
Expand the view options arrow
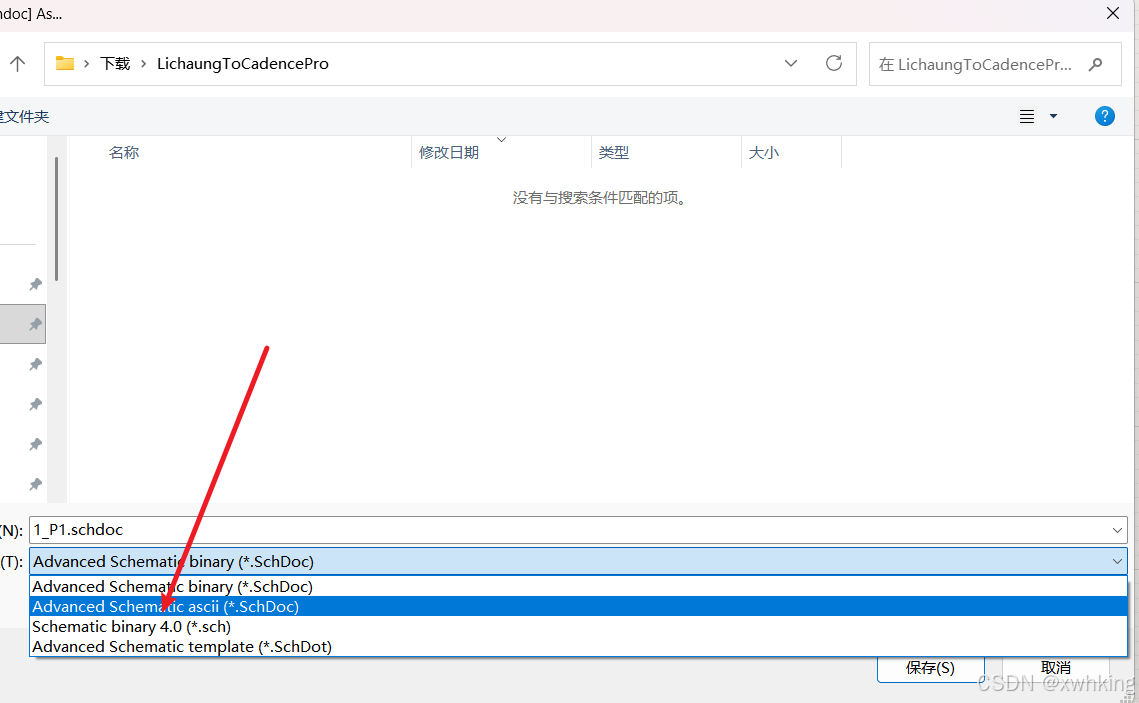pyautogui.click(x=1053, y=116)
